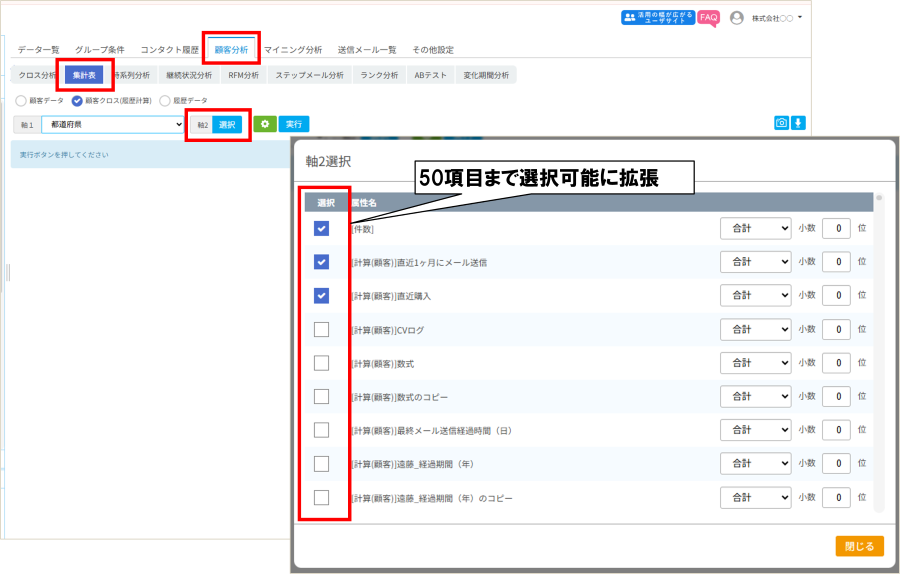The height and width of the screenshot is (574, 900).
Task: Check the [計算(顧客)]数式 checkbox
Action: (x=321, y=363)
